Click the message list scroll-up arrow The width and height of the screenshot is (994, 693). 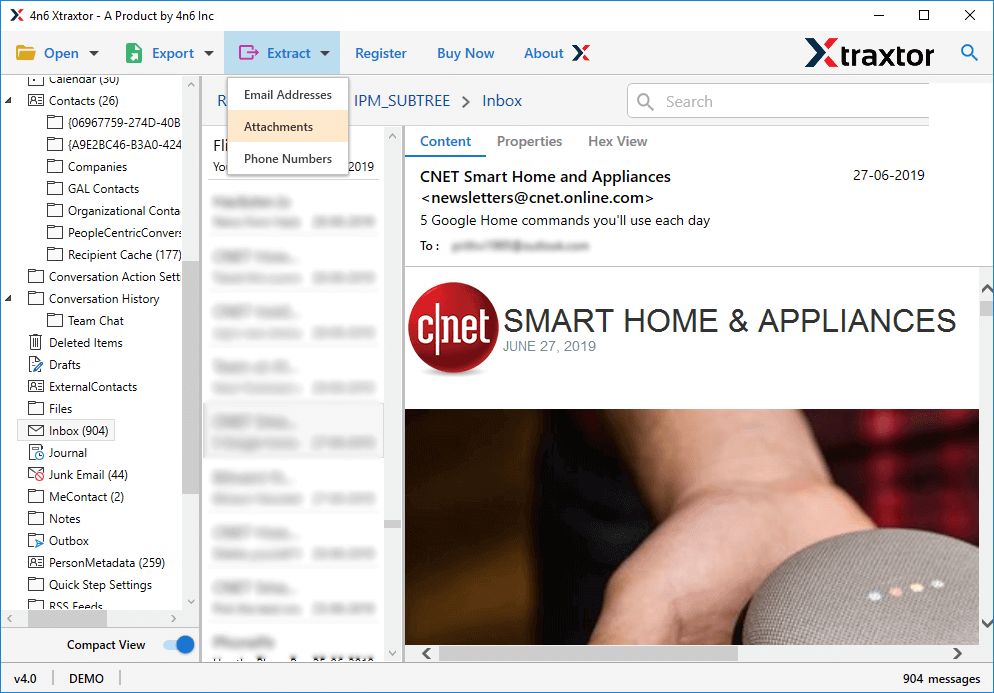(x=392, y=136)
